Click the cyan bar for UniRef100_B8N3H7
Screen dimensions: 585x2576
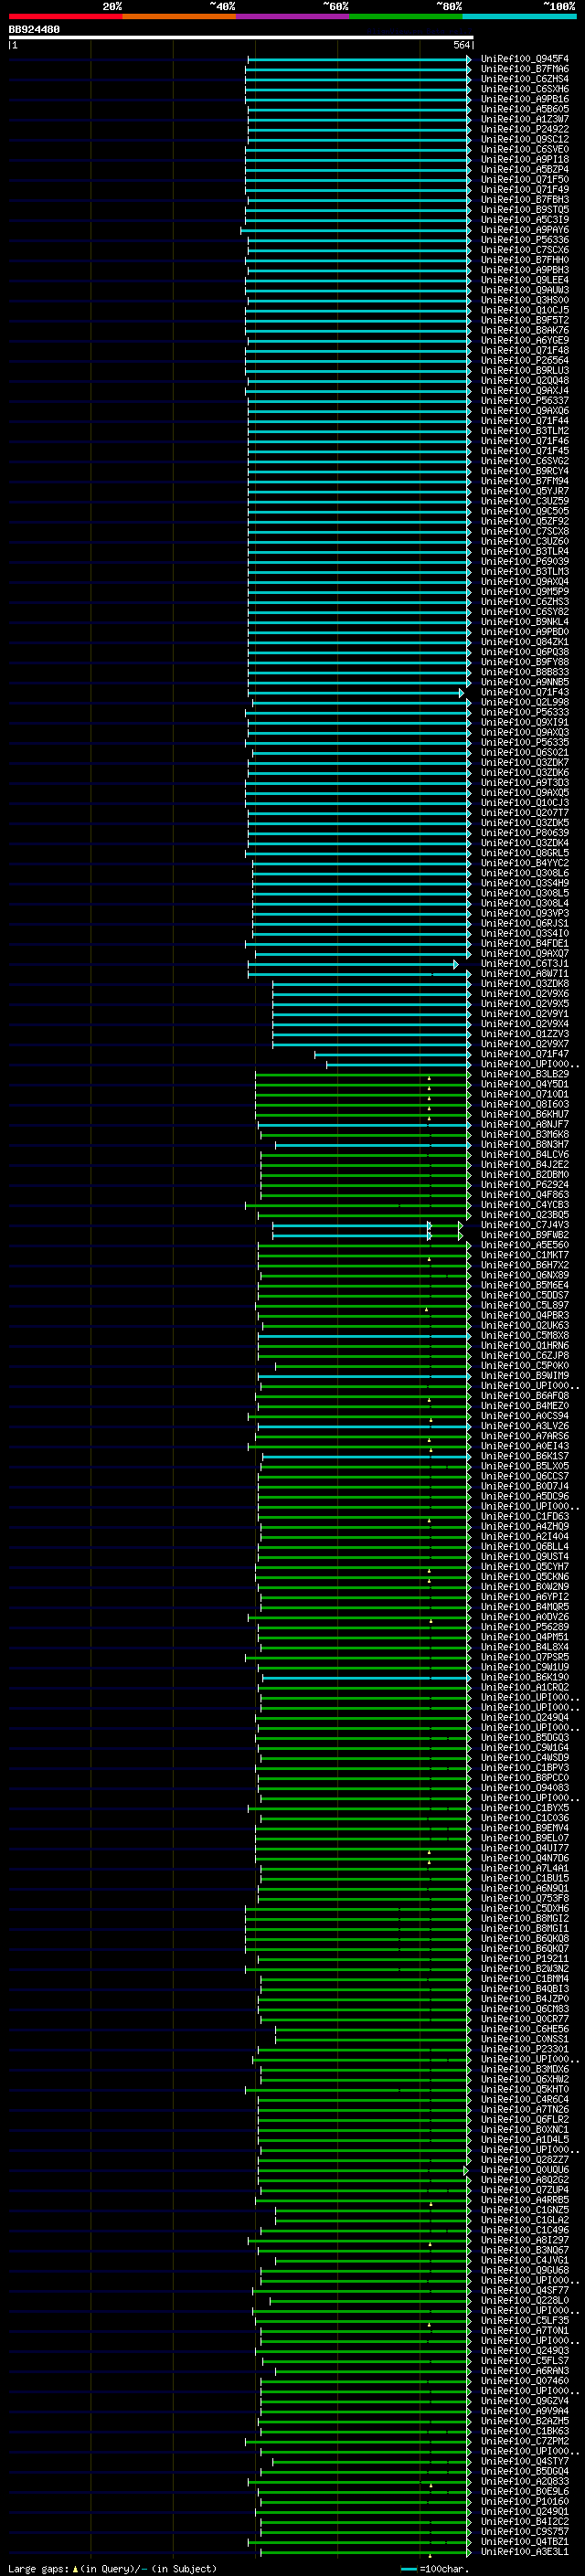coord(373,1144)
